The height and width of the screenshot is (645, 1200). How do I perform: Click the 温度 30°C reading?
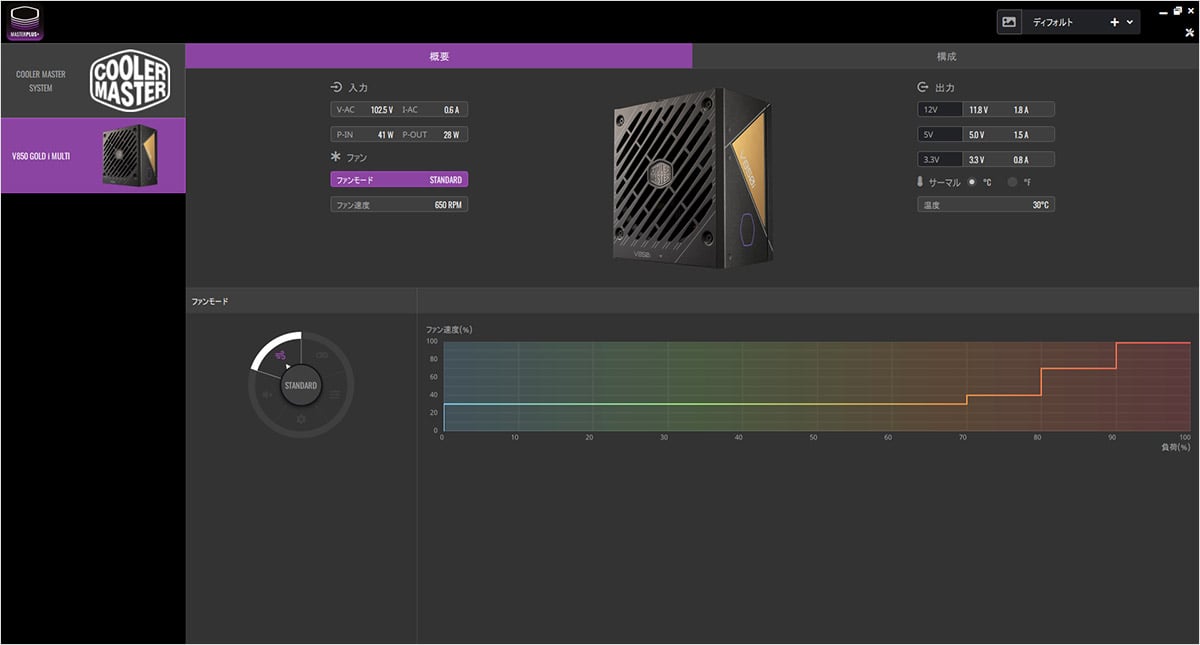(986, 205)
